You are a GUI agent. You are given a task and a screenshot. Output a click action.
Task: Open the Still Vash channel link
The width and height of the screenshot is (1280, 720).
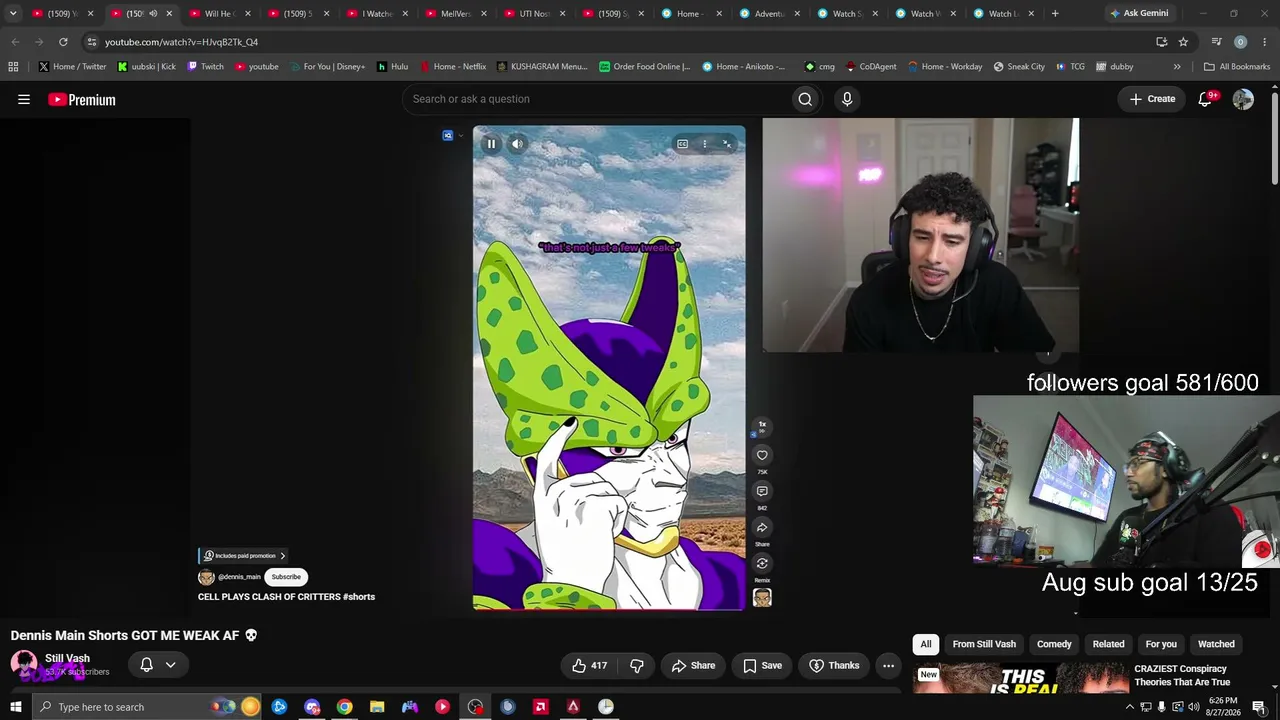67,658
